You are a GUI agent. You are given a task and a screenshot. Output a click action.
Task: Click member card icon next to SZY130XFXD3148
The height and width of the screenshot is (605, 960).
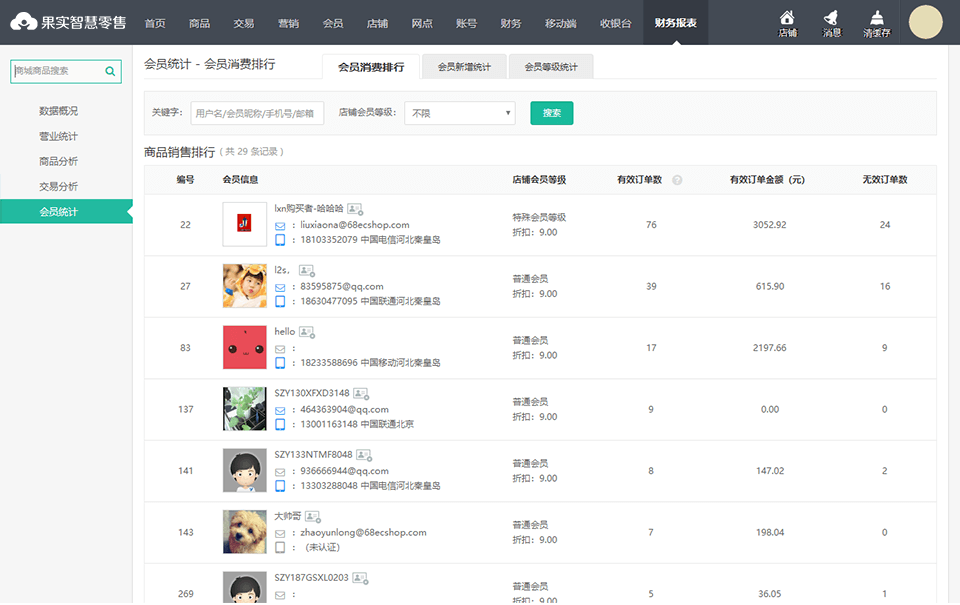360,393
